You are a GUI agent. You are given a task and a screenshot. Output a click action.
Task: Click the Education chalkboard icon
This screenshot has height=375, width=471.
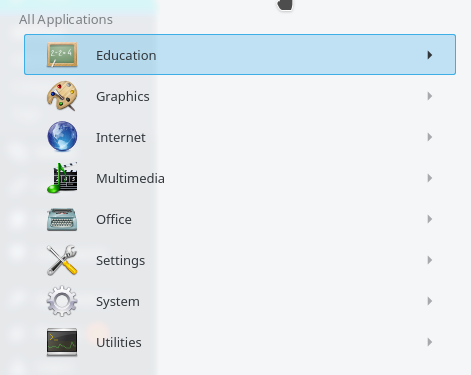(62, 55)
